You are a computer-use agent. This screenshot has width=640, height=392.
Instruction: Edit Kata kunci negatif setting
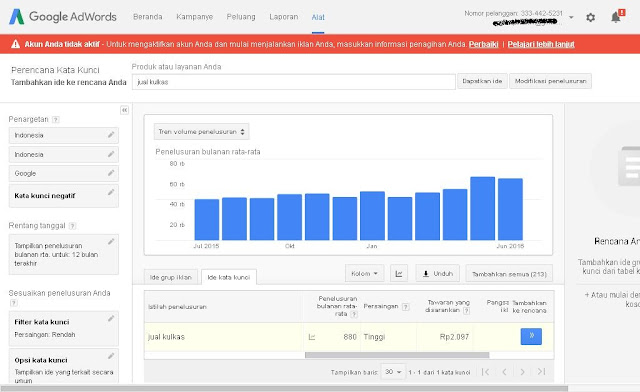pyautogui.click(x=111, y=192)
